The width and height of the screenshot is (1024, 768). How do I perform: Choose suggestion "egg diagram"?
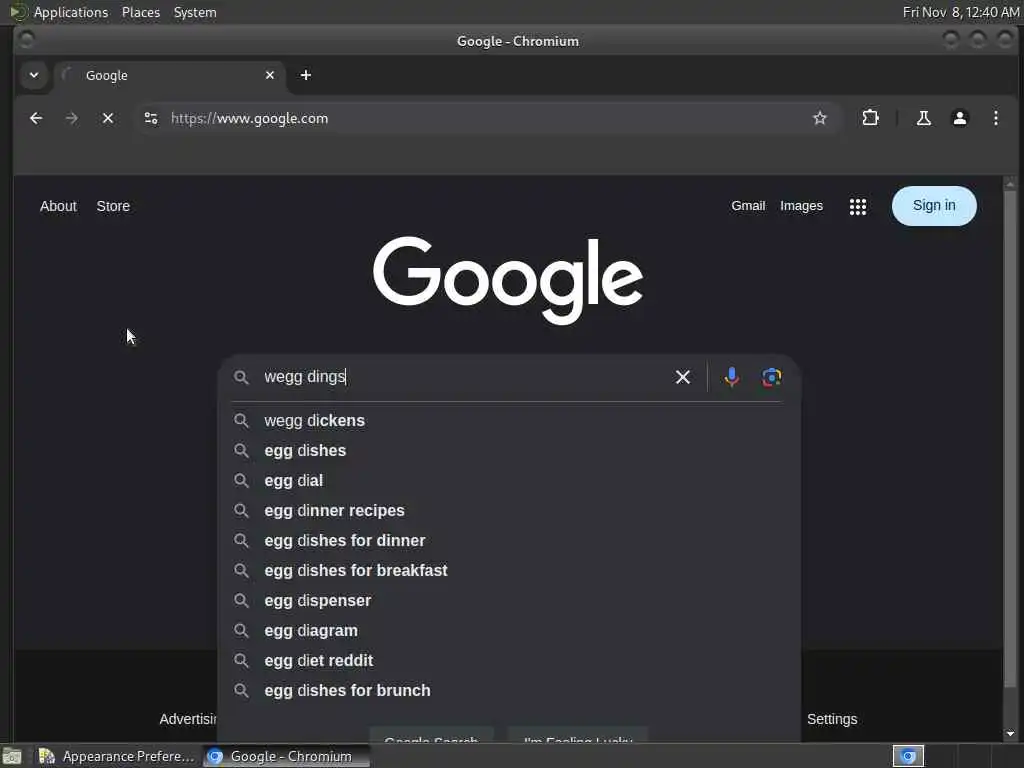click(x=509, y=631)
